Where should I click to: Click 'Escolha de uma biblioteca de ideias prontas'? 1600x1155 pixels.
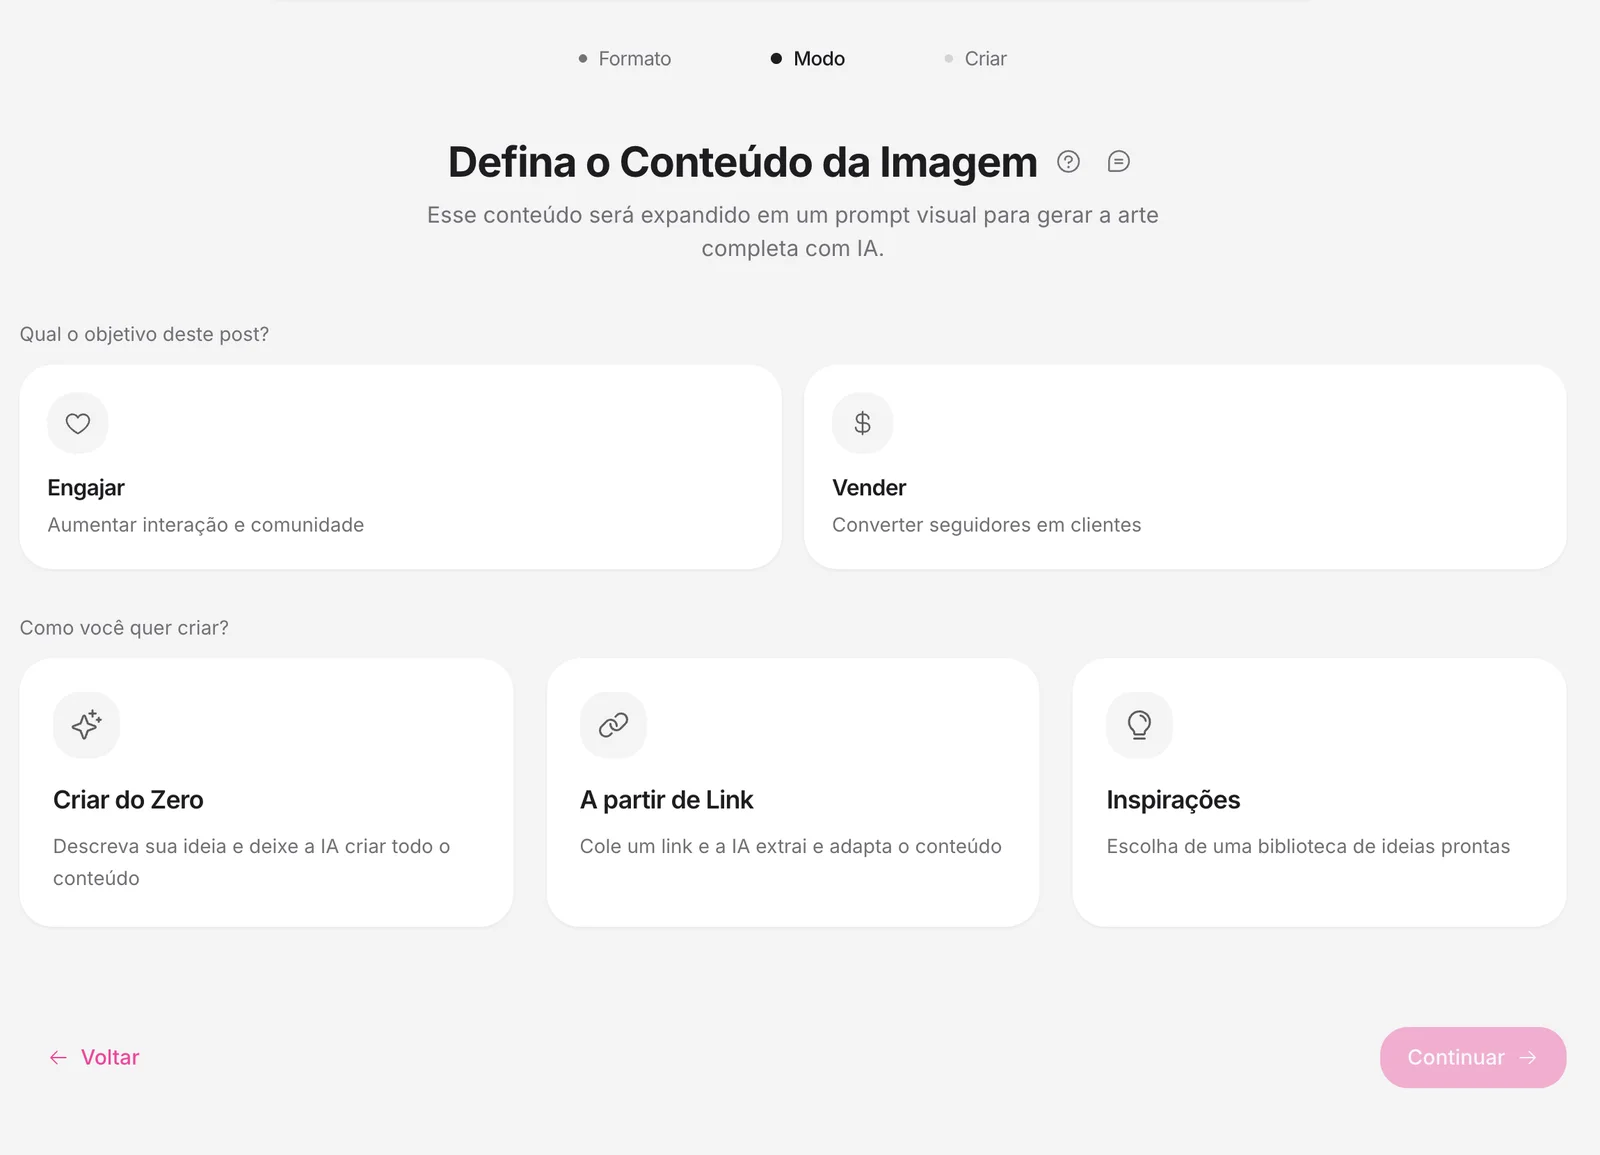point(1308,846)
